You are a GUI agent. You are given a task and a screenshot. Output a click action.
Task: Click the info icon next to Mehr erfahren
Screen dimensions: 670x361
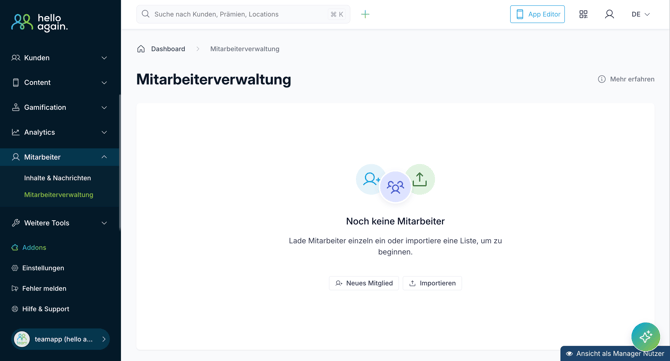(x=602, y=79)
